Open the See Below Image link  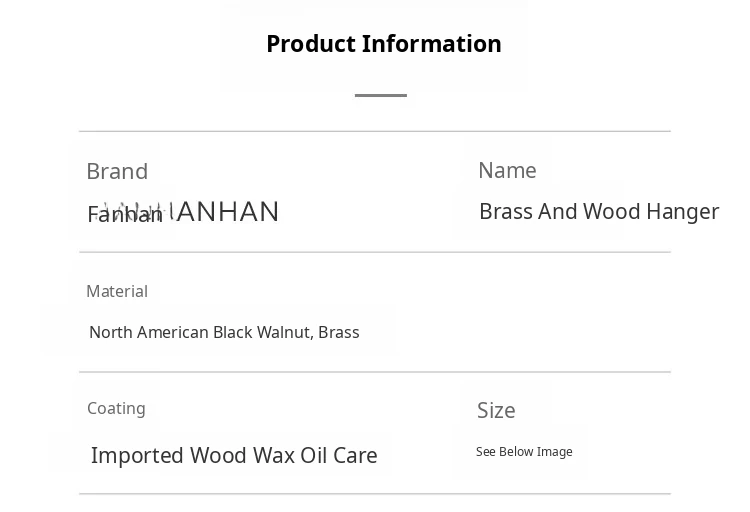coord(524,452)
